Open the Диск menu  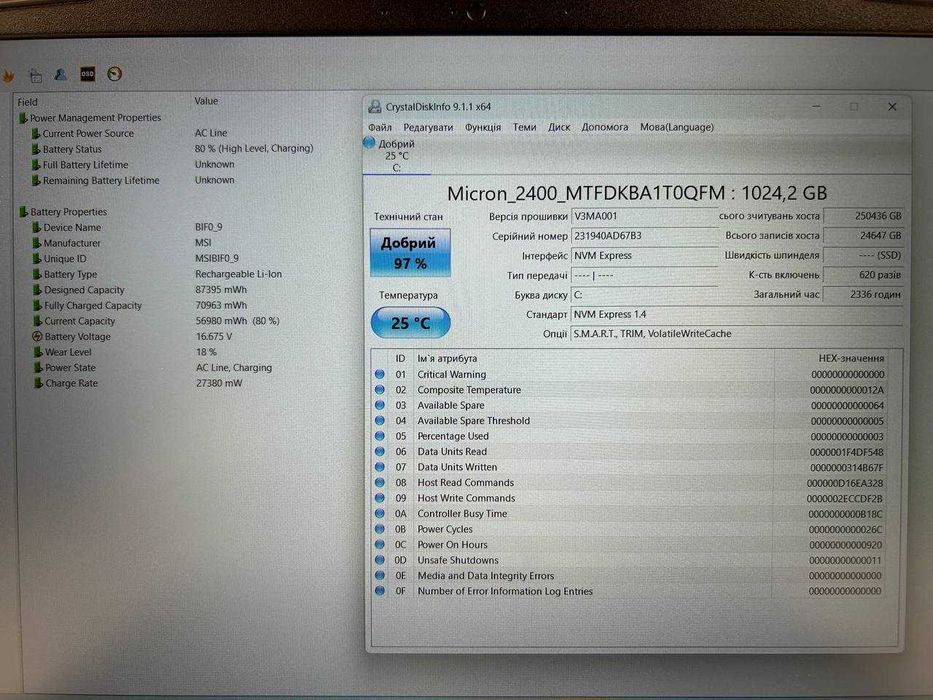click(x=559, y=127)
